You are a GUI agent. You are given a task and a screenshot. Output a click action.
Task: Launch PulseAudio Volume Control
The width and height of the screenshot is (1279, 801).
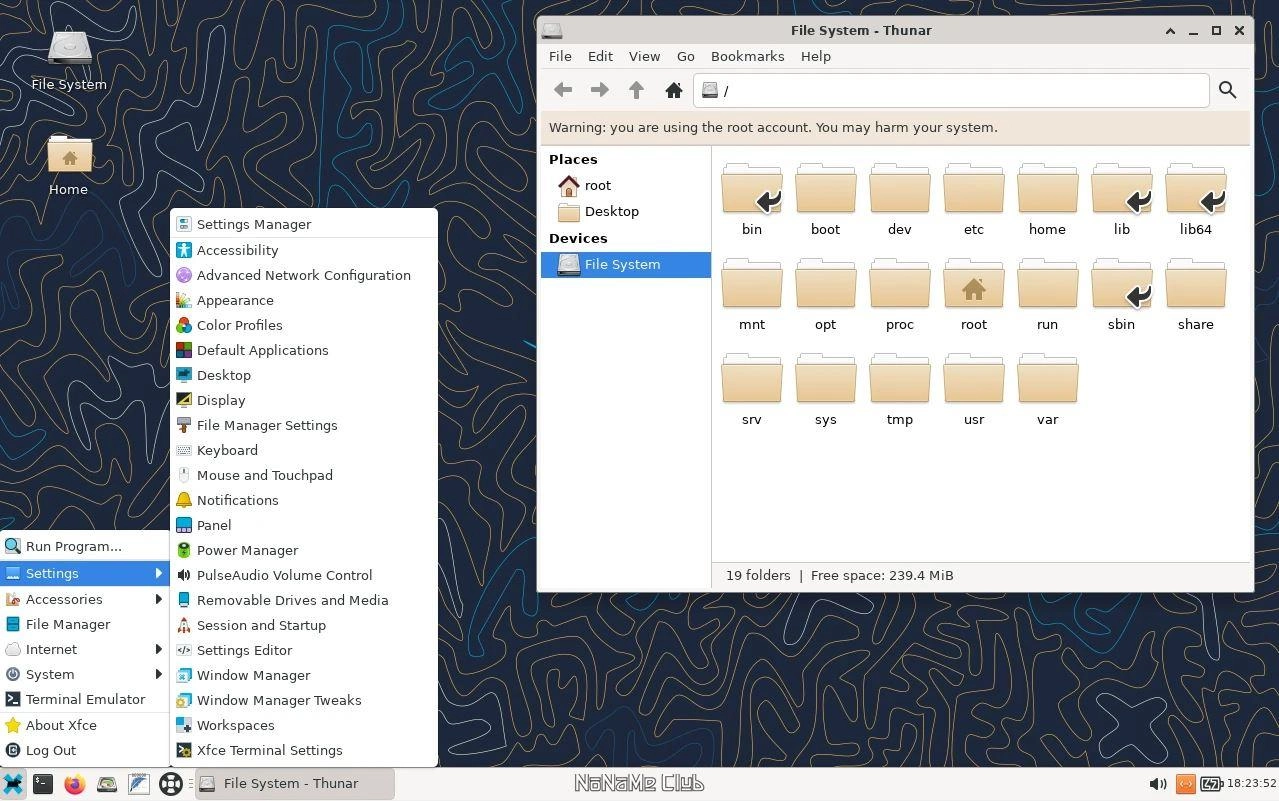(304, 575)
